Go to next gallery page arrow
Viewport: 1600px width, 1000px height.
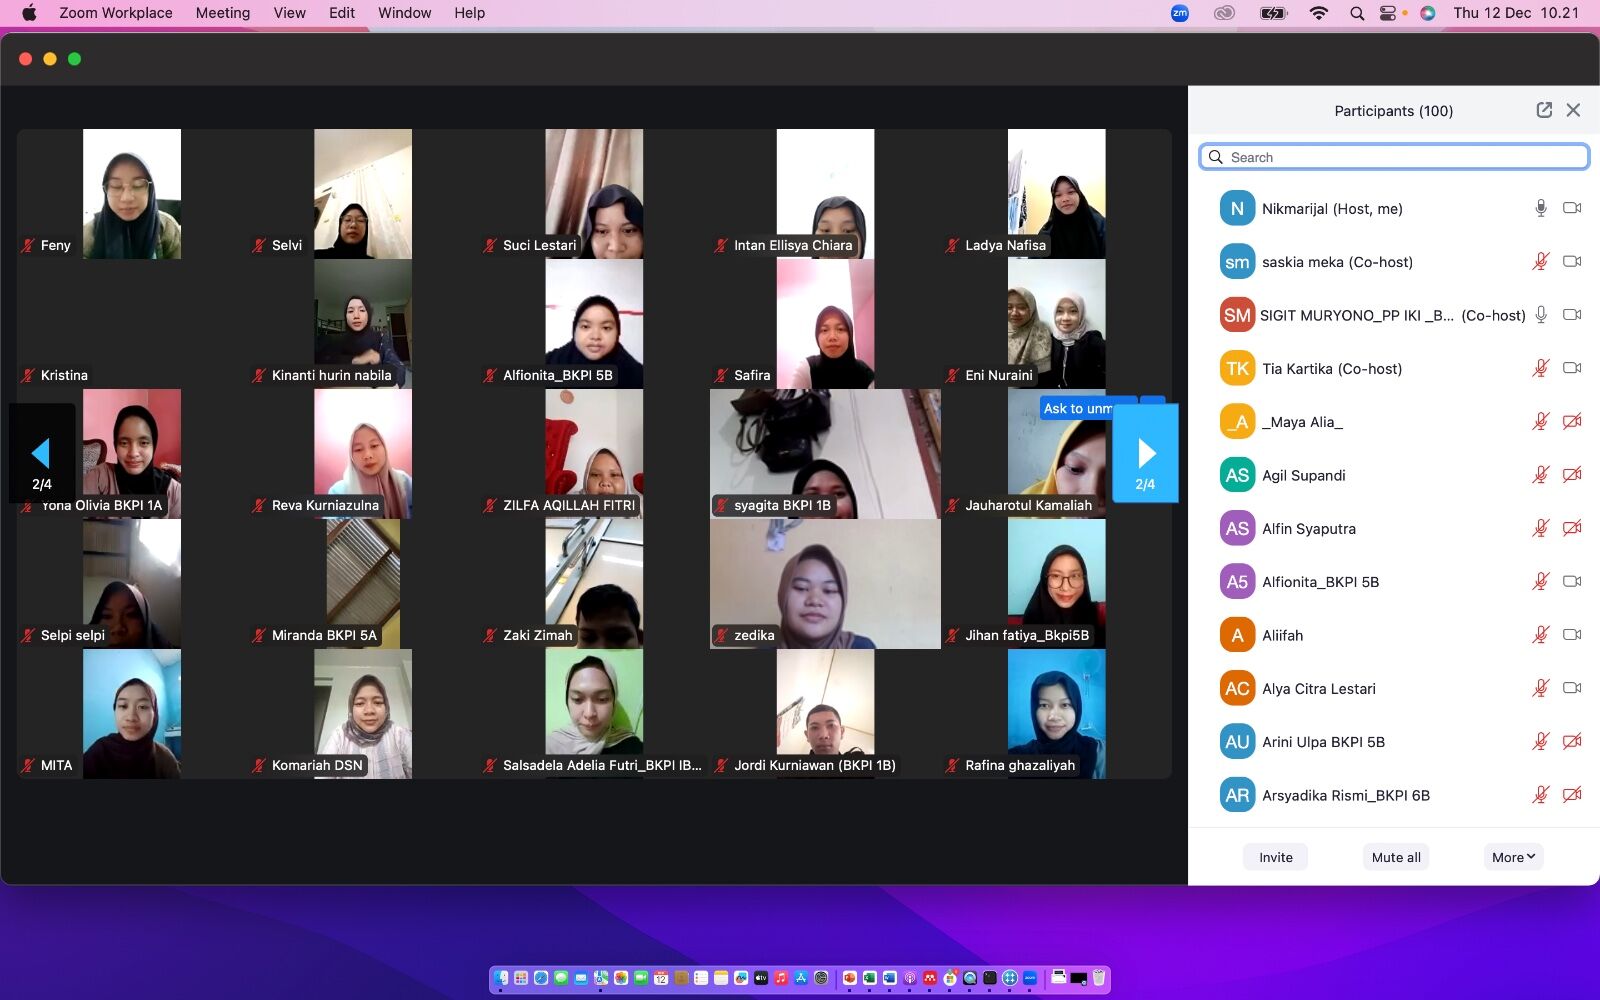[x=1145, y=453]
